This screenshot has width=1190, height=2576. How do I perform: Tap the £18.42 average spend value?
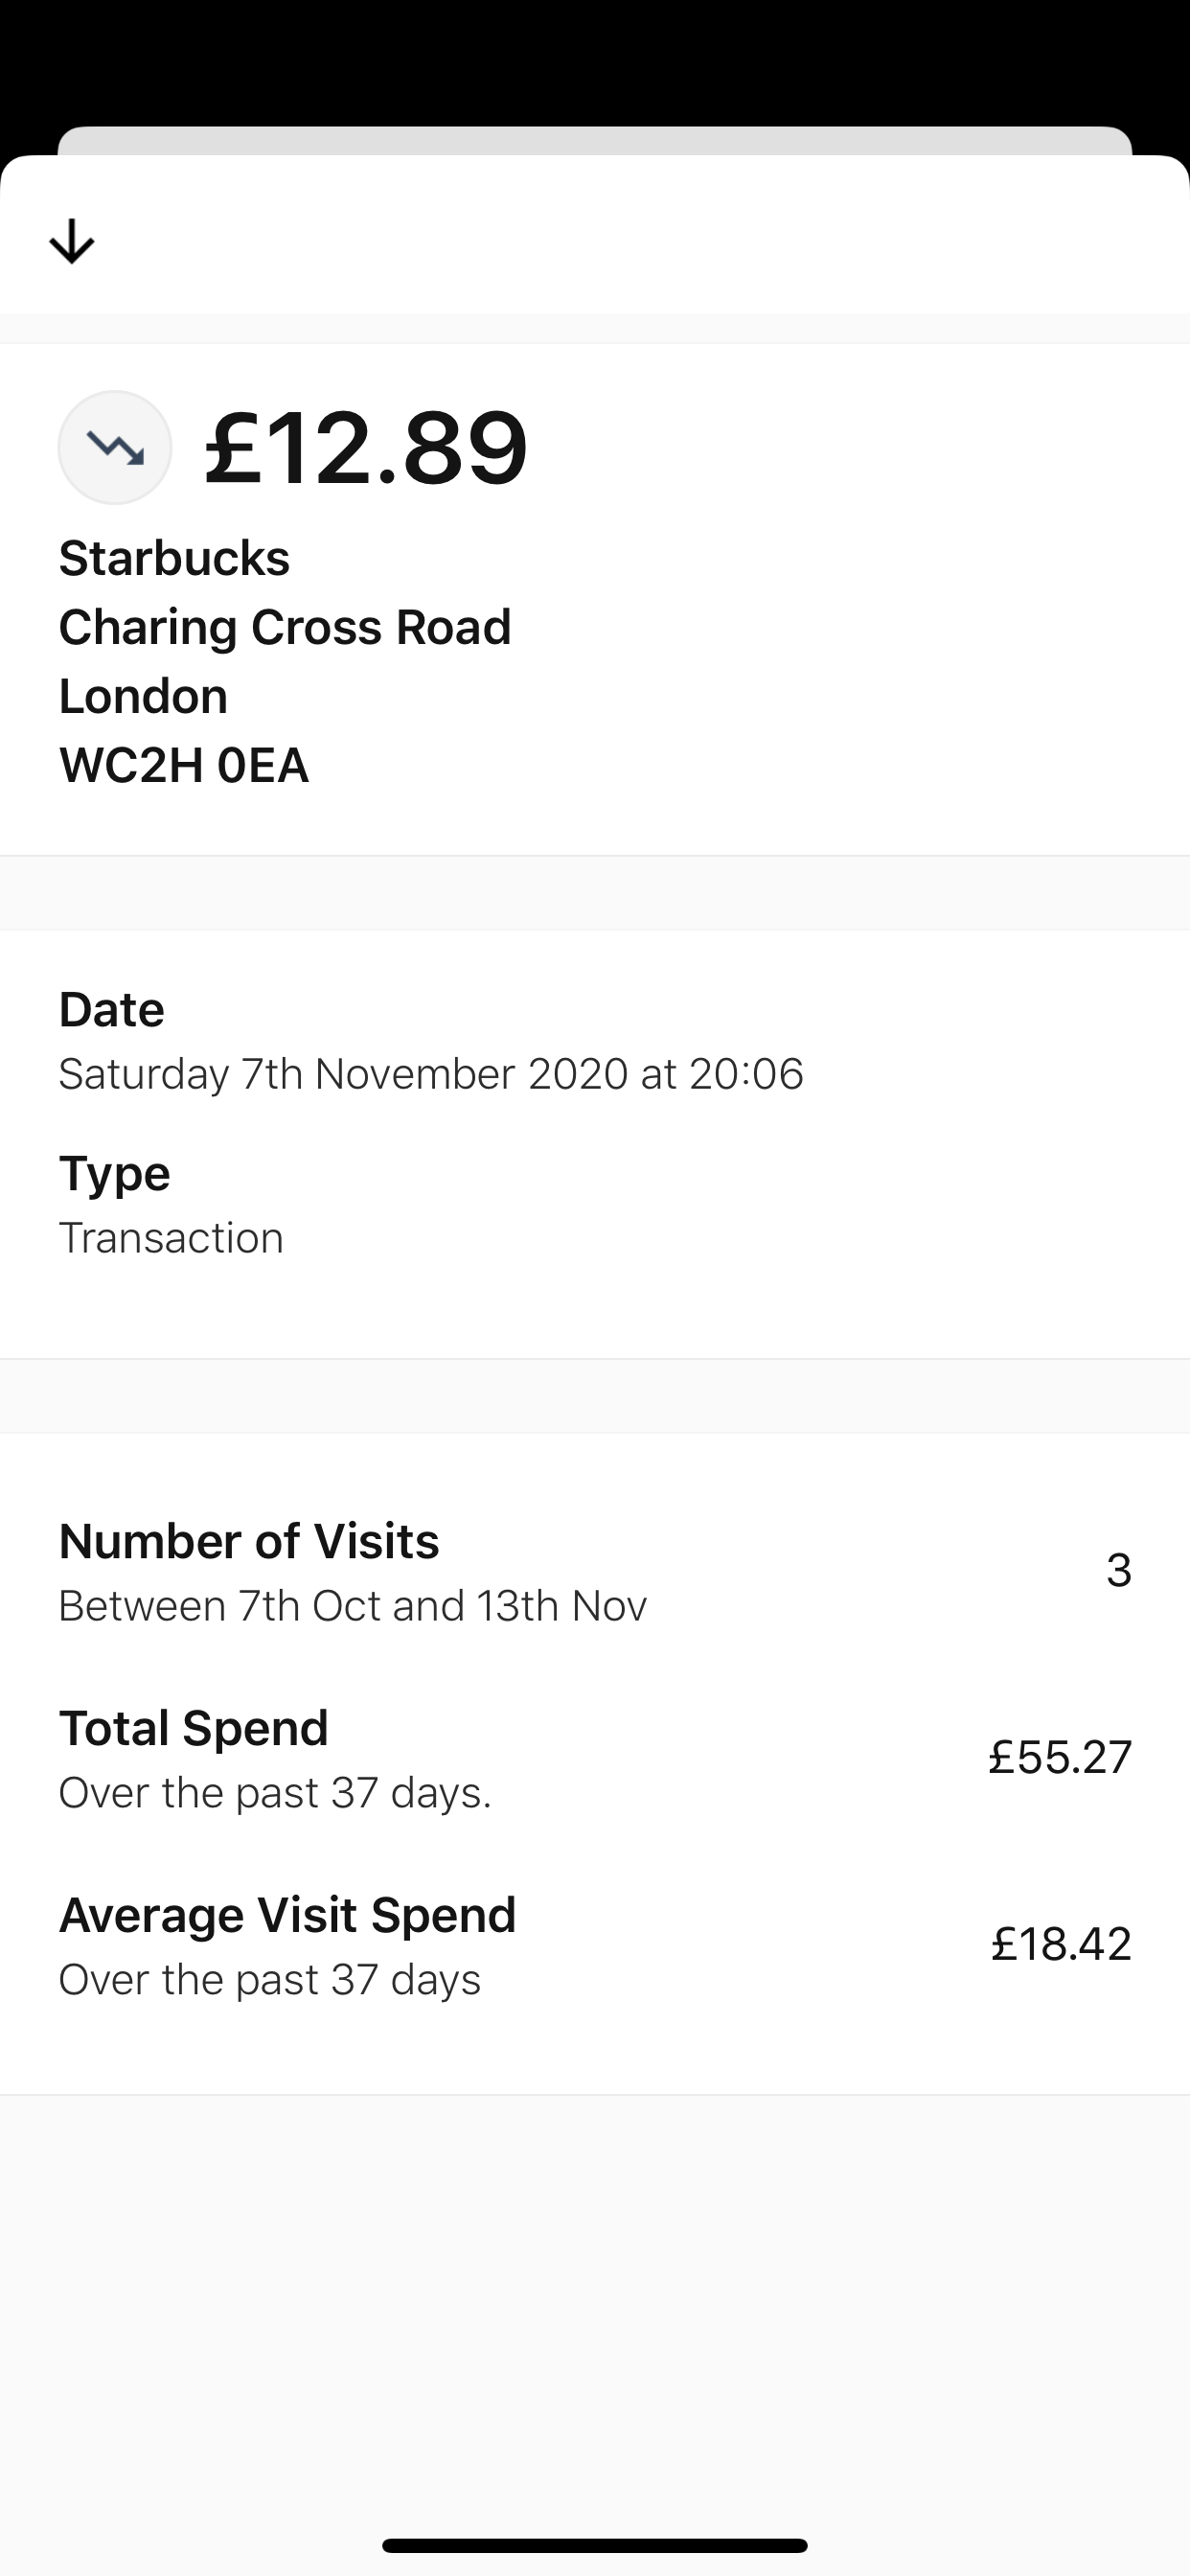click(1061, 1944)
